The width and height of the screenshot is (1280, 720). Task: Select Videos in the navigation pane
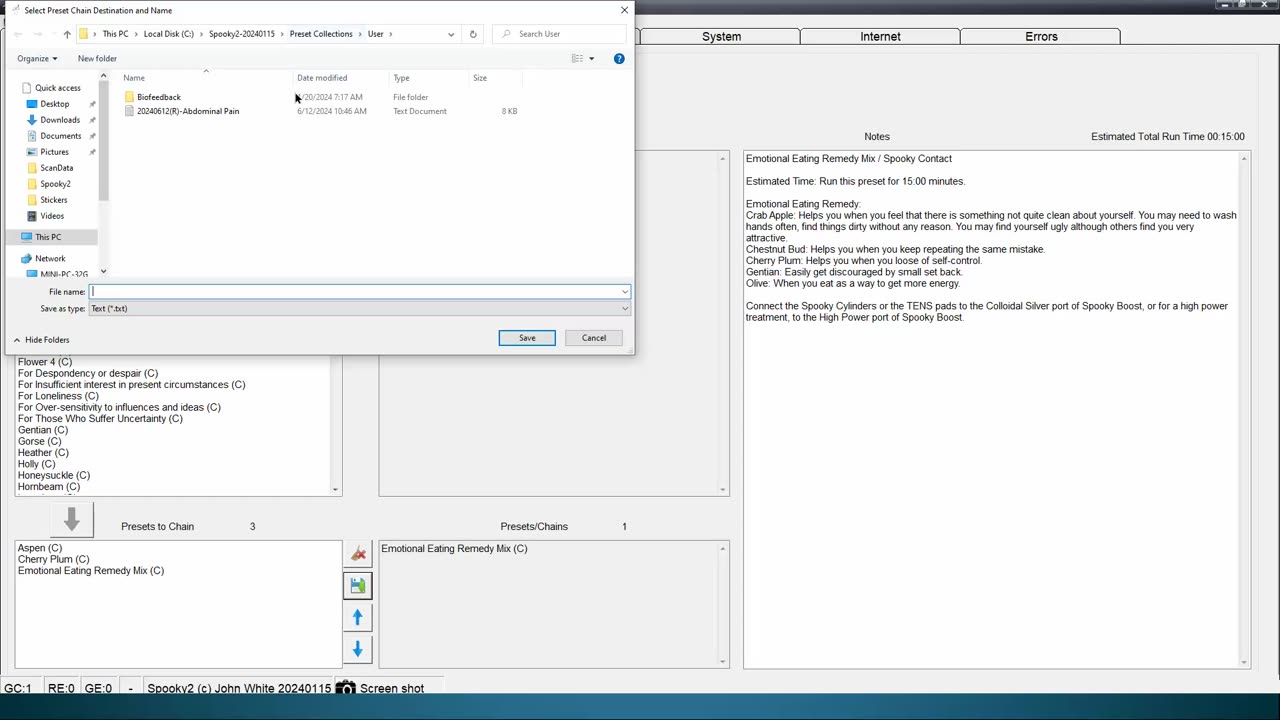(51, 216)
